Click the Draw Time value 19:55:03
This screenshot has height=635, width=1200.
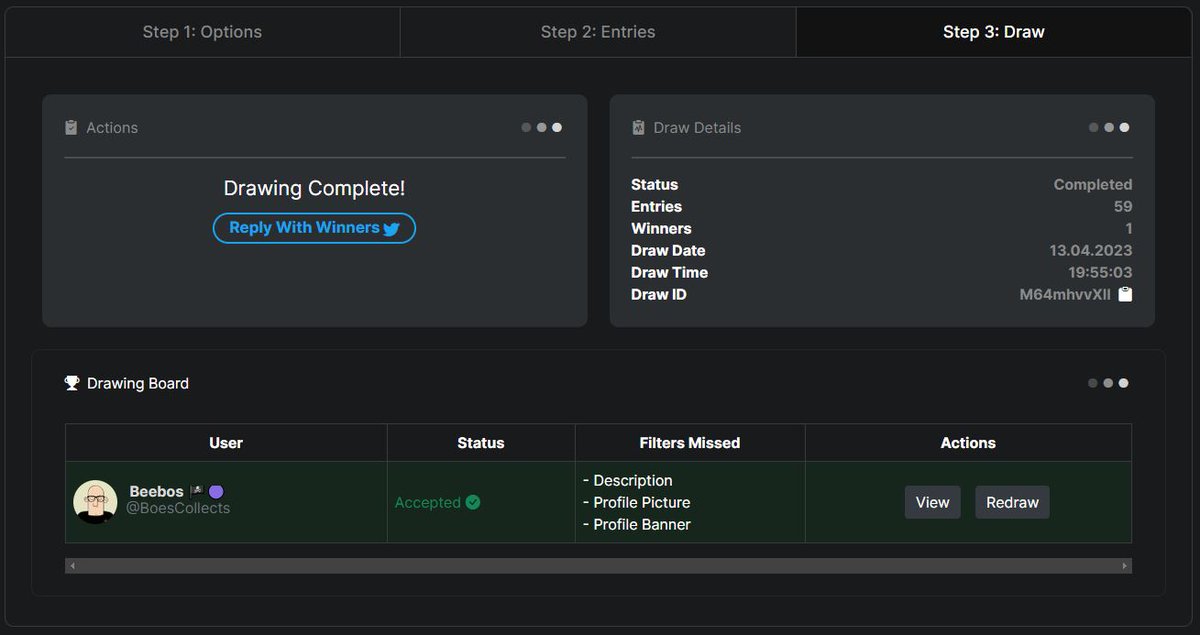click(1100, 272)
